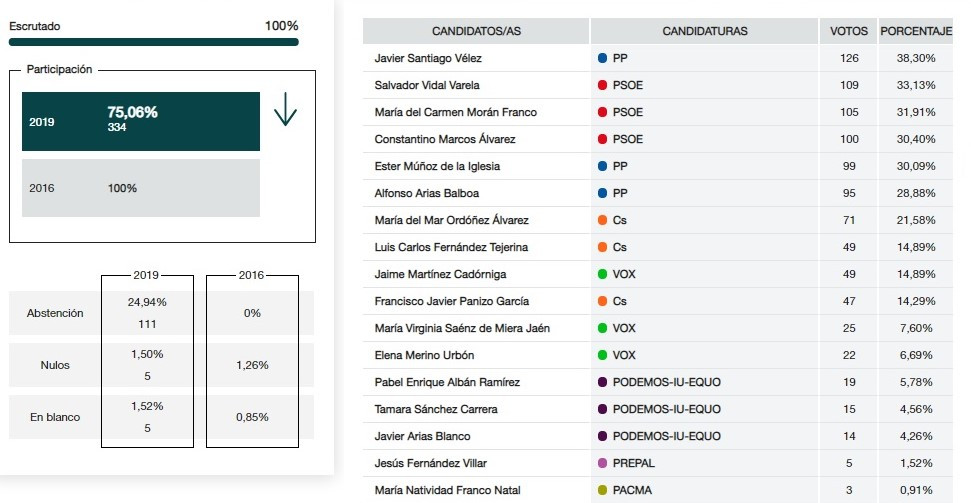The image size is (971, 503).
Task: Click the En blanco row label
Action: (55, 418)
